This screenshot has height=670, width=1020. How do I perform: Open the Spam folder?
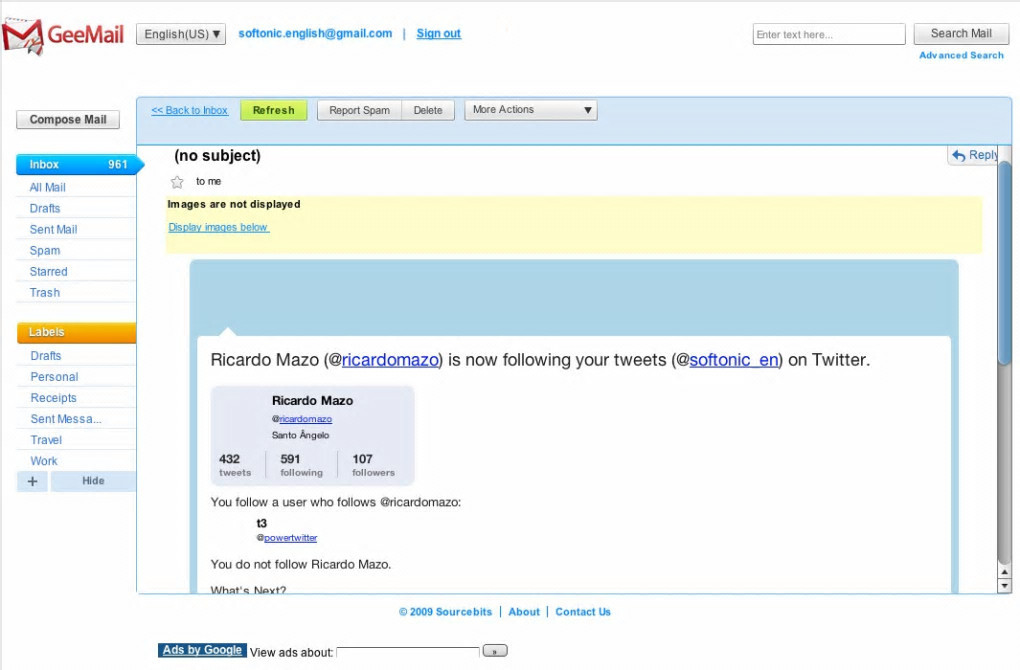point(45,250)
